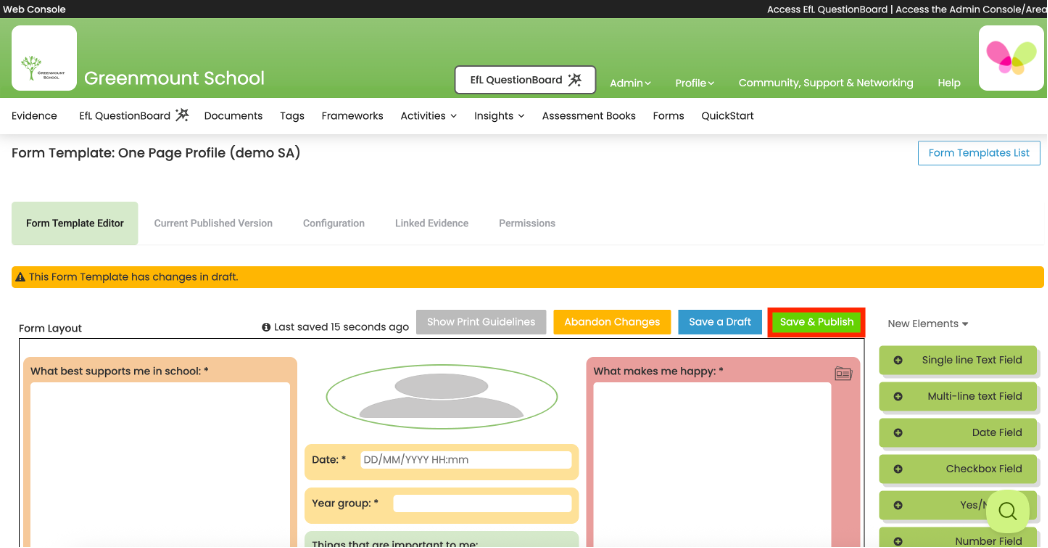Screen dimensions: 1048x548
Task: Open the Linked Evidence tab
Action: [432, 223]
